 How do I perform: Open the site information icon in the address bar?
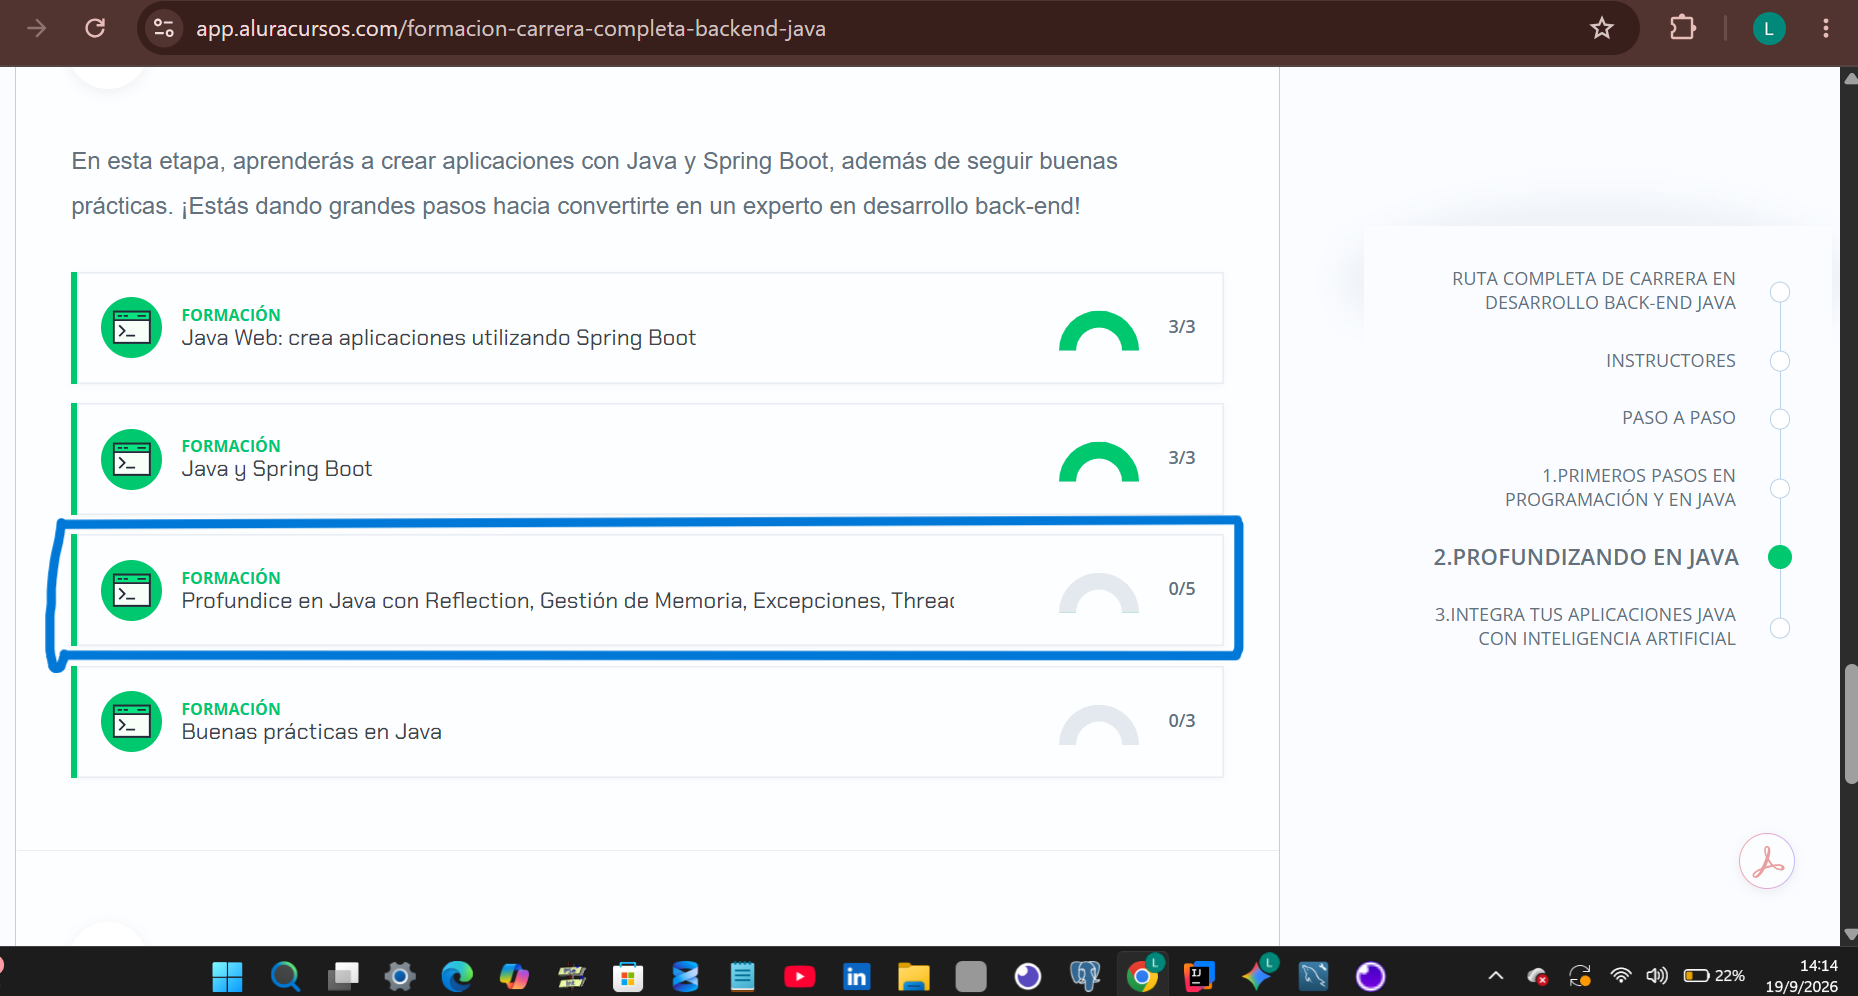click(163, 28)
